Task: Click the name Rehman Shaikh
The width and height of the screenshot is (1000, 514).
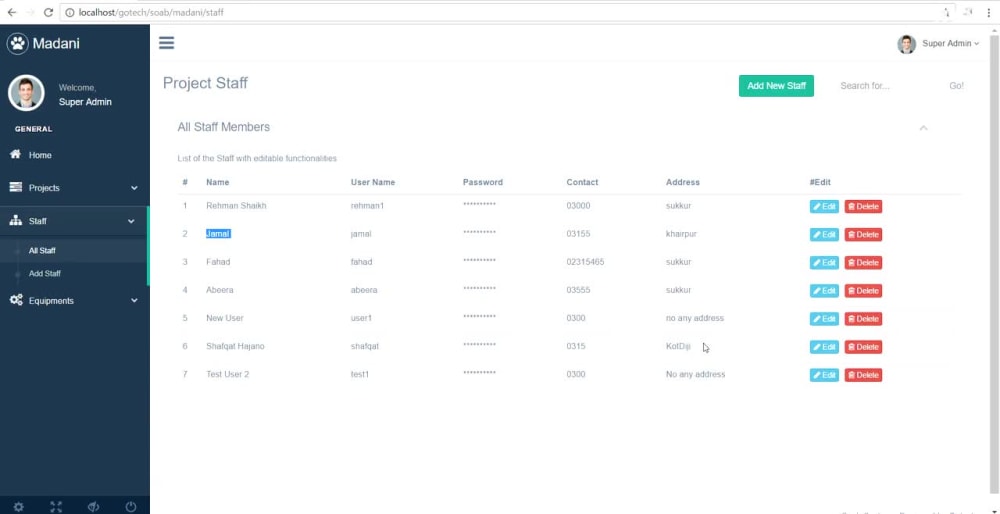Action: (236, 205)
